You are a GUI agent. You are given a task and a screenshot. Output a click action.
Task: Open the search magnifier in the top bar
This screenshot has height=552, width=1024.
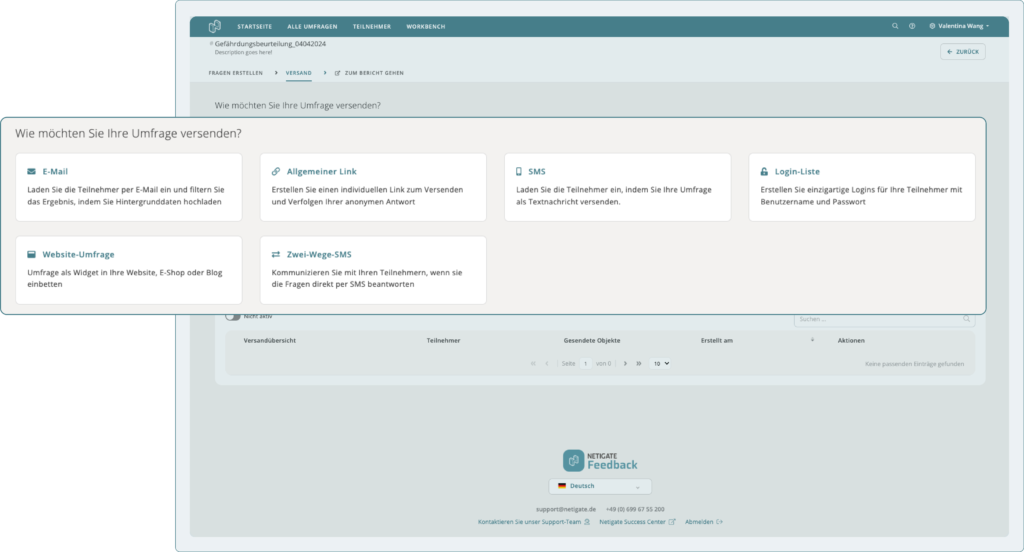[x=895, y=26]
